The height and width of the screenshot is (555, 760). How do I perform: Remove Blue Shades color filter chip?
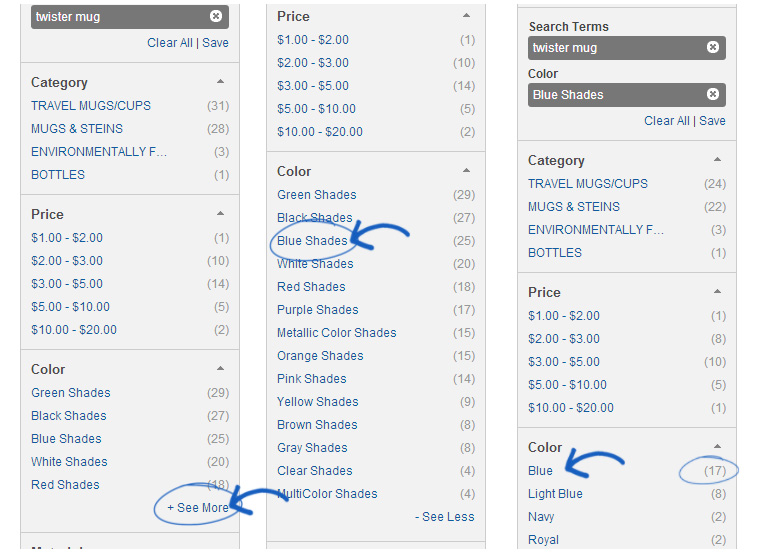(x=712, y=94)
